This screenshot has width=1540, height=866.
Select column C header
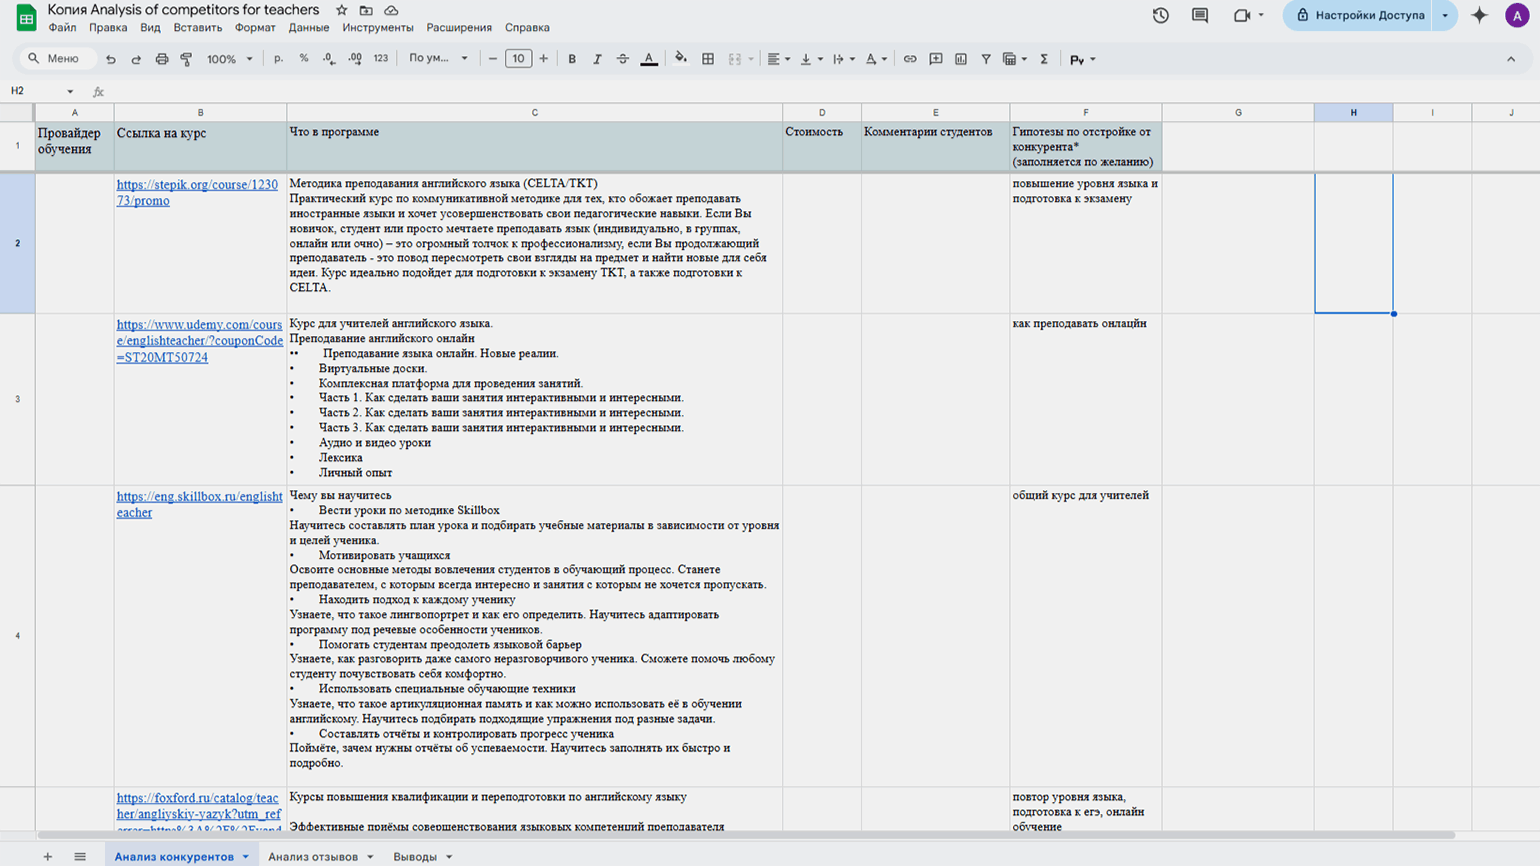click(x=535, y=113)
